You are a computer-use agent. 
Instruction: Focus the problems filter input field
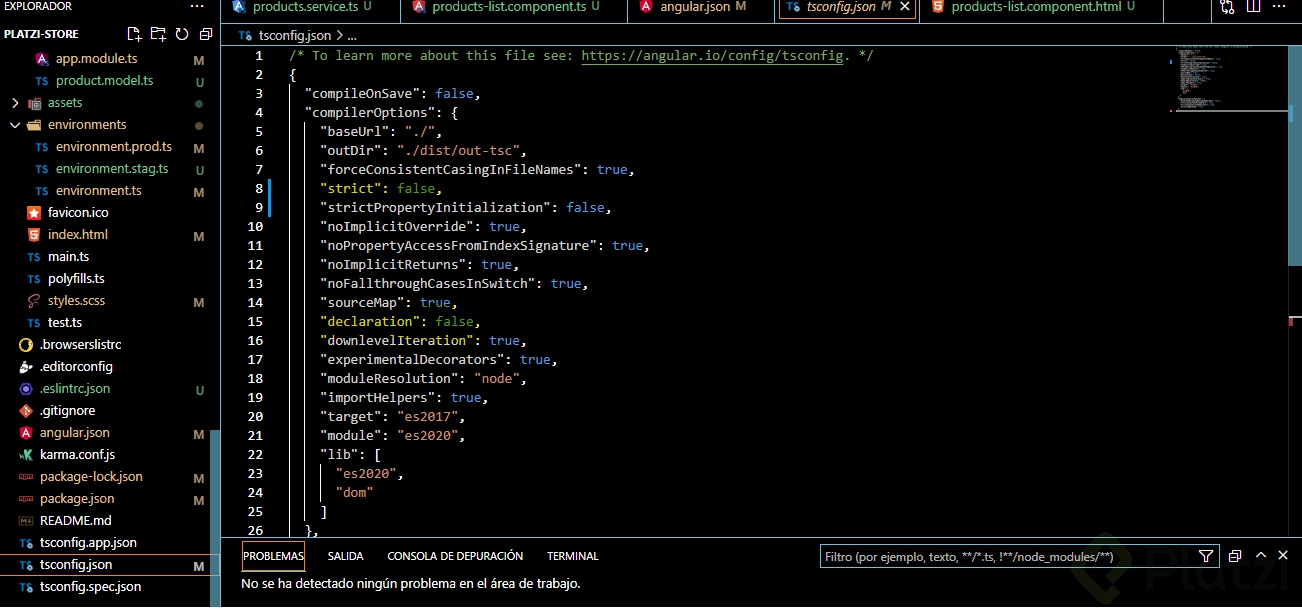click(x=1008, y=556)
